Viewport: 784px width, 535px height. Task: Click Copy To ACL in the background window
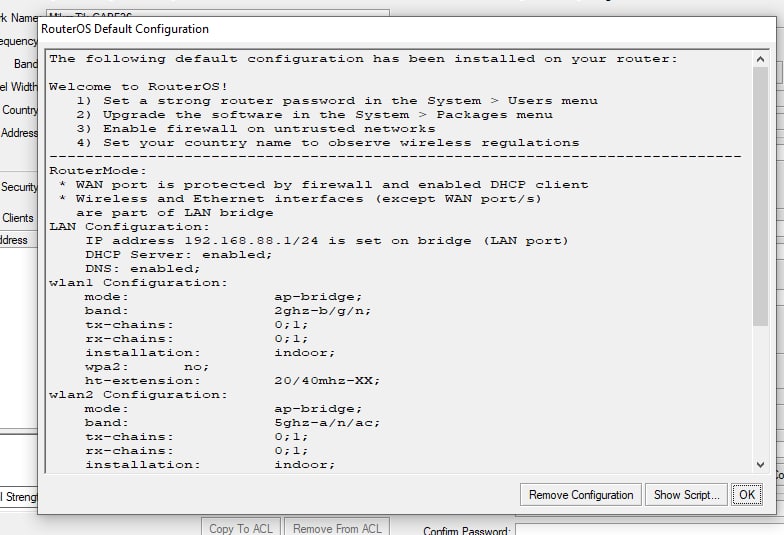[240, 528]
